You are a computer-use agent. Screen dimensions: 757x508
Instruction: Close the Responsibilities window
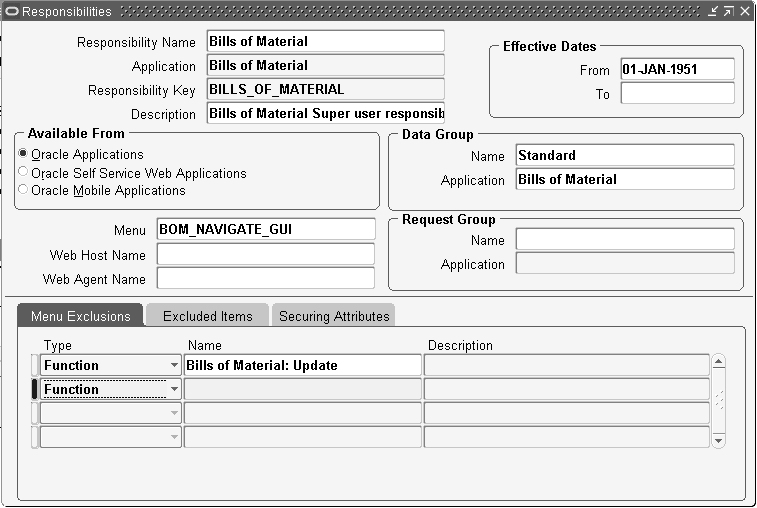click(x=745, y=11)
